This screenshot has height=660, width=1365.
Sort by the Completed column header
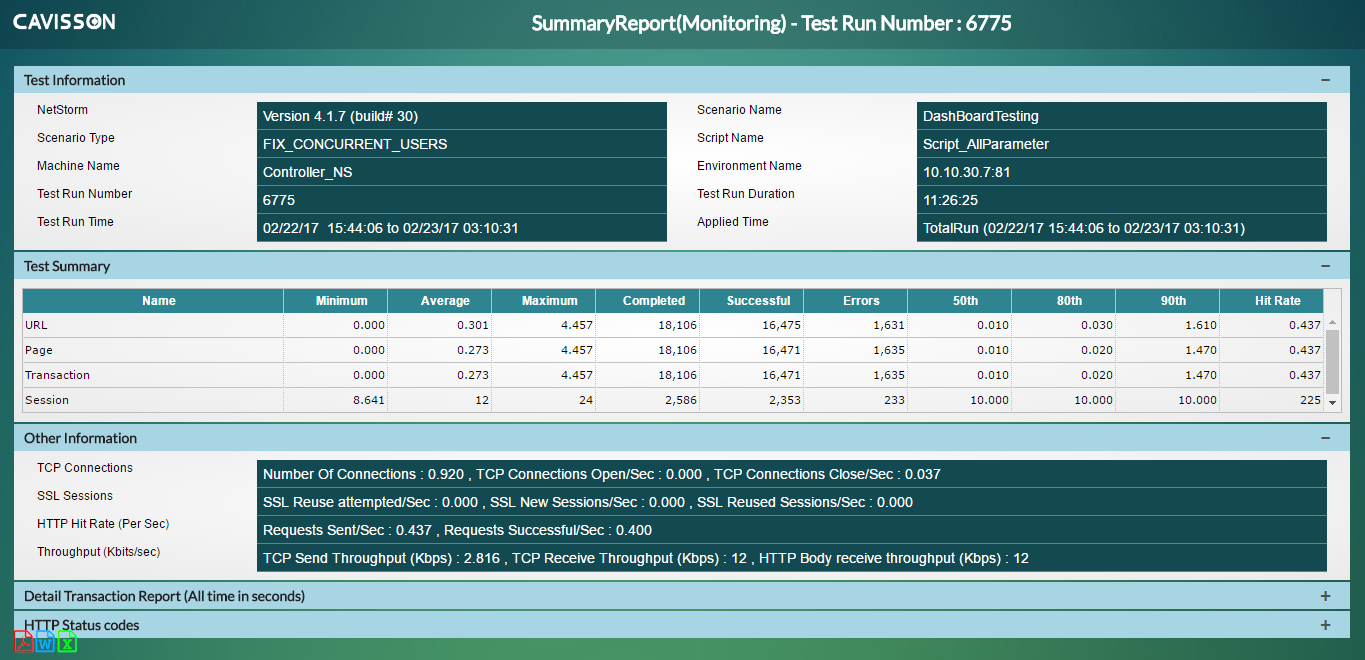tap(648, 301)
